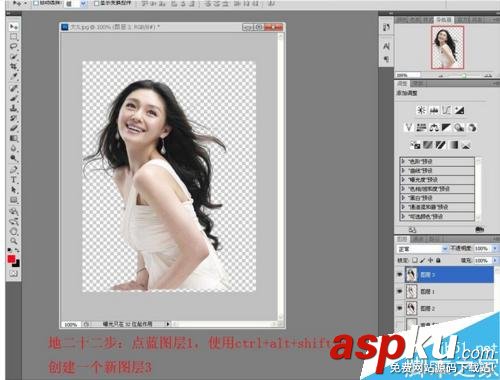Toggle lock transparent pixels
Image resolution: width=500 pixels, height=380 pixels.
tap(415, 260)
